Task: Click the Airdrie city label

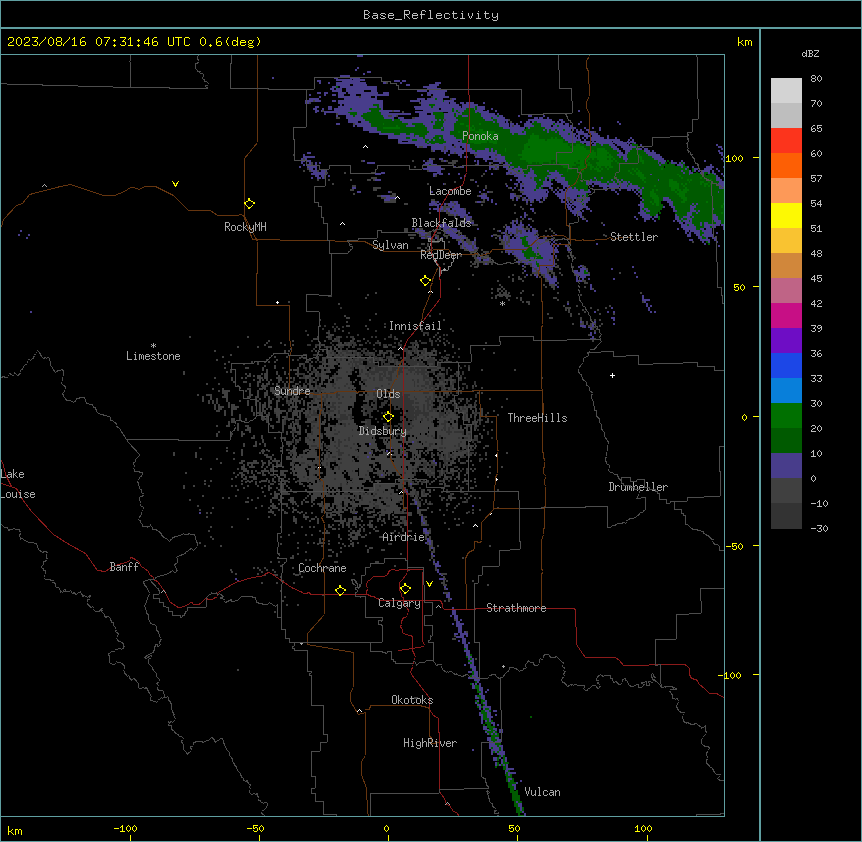Action: (404, 537)
